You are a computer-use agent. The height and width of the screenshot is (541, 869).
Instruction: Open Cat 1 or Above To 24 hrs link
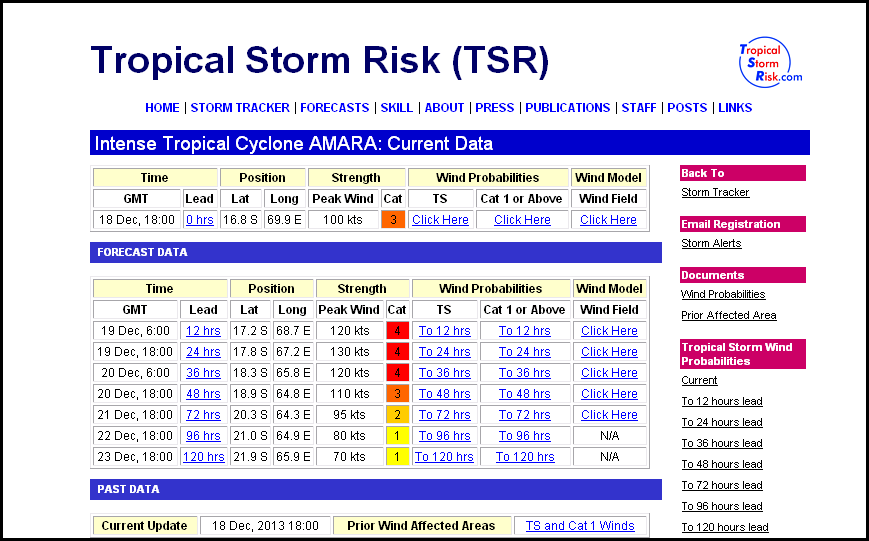click(524, 351)
